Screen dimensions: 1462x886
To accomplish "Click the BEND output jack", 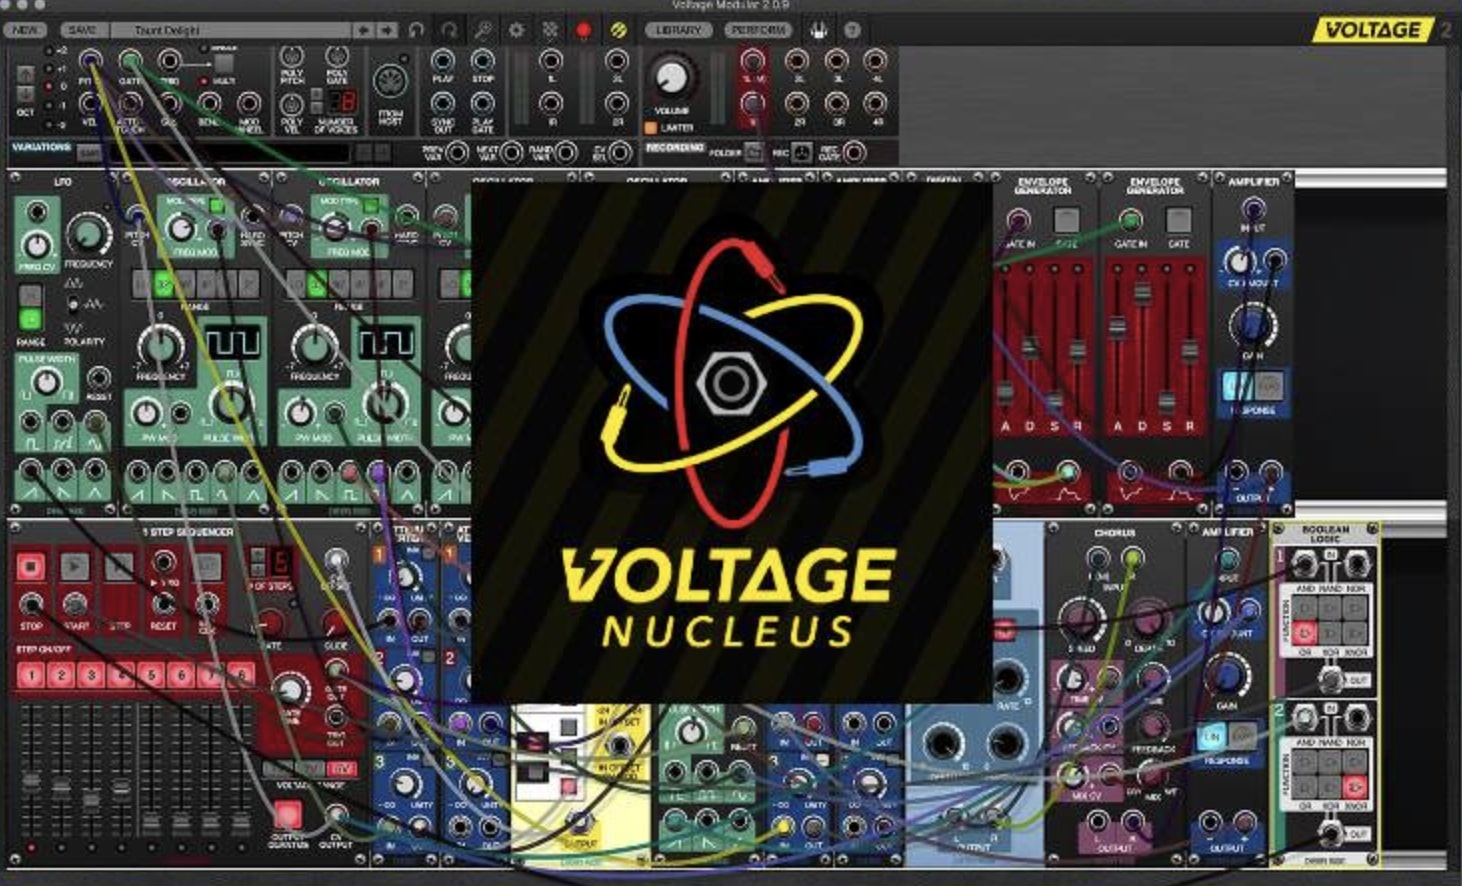I will [x=209, y=102].
